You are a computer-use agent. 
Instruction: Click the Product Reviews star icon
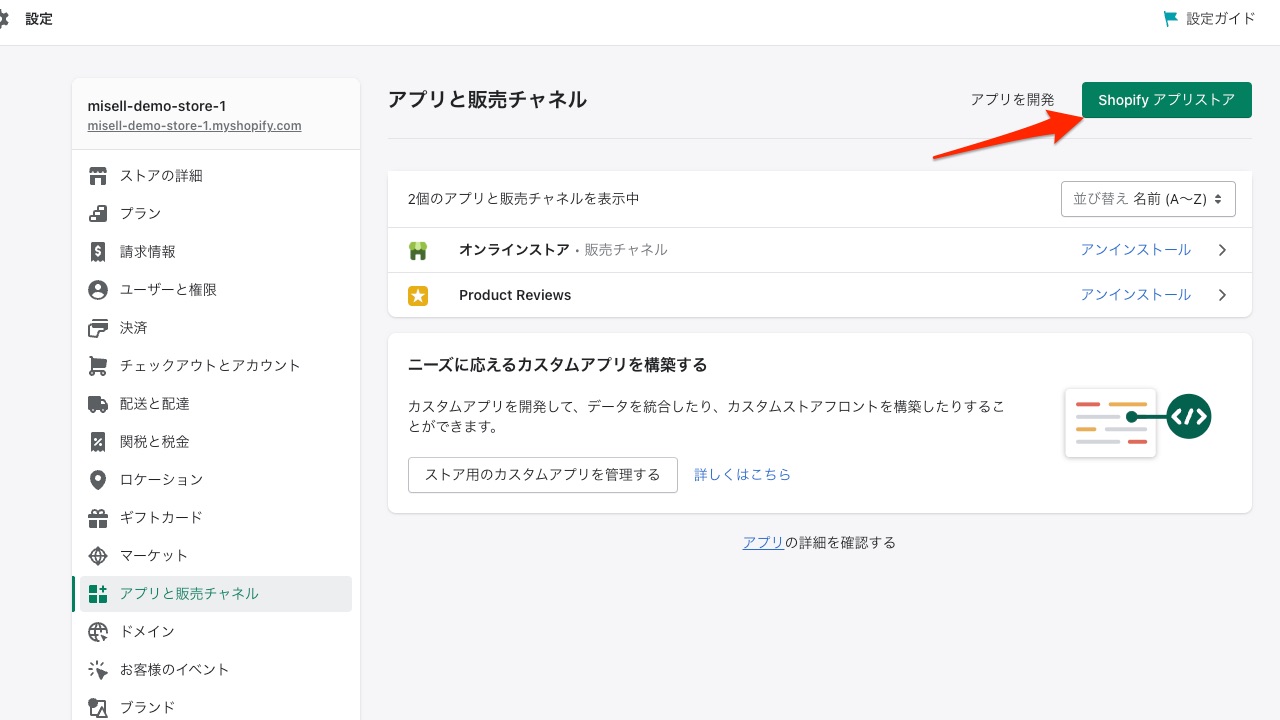click(418, 295)
